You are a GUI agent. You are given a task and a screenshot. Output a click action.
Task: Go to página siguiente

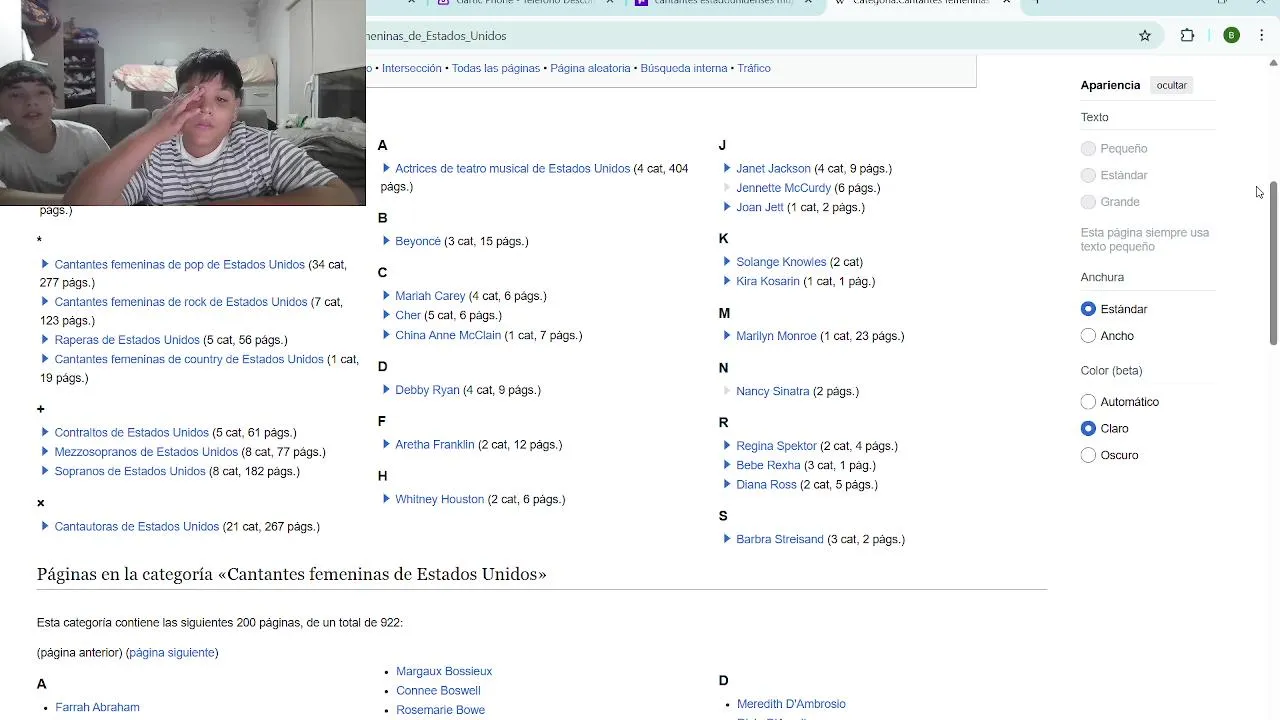172,653
